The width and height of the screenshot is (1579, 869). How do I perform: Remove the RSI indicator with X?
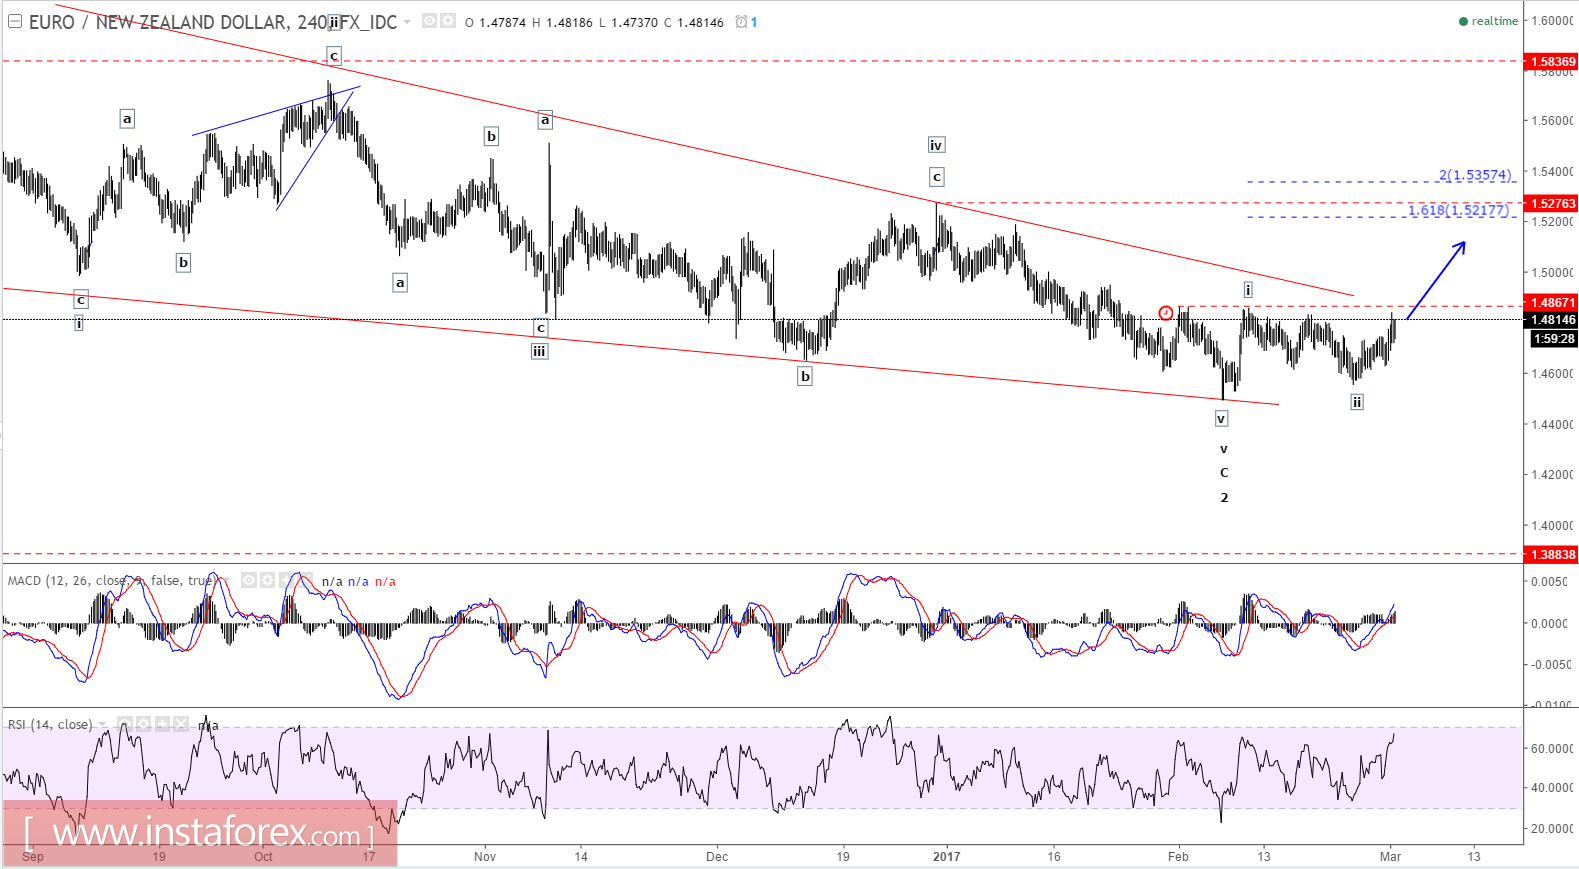click(x=181, y=724)
